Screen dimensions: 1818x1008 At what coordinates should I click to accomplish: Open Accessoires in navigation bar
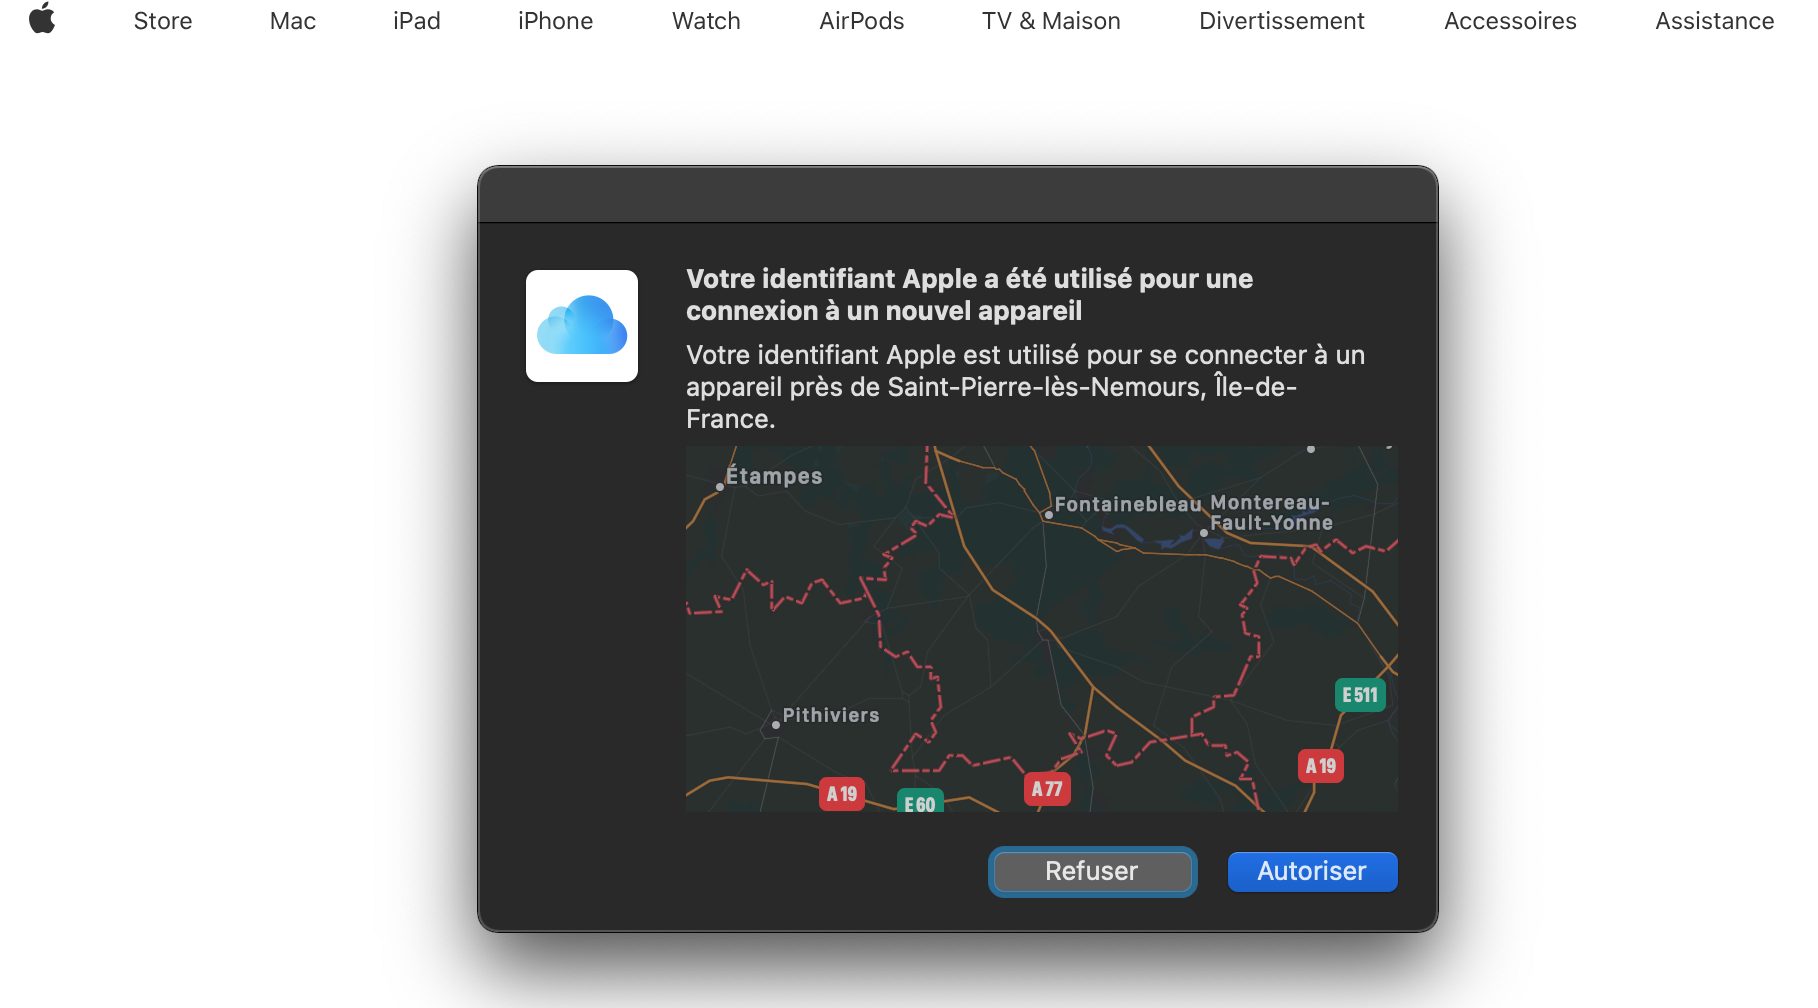click(1510, 21)
